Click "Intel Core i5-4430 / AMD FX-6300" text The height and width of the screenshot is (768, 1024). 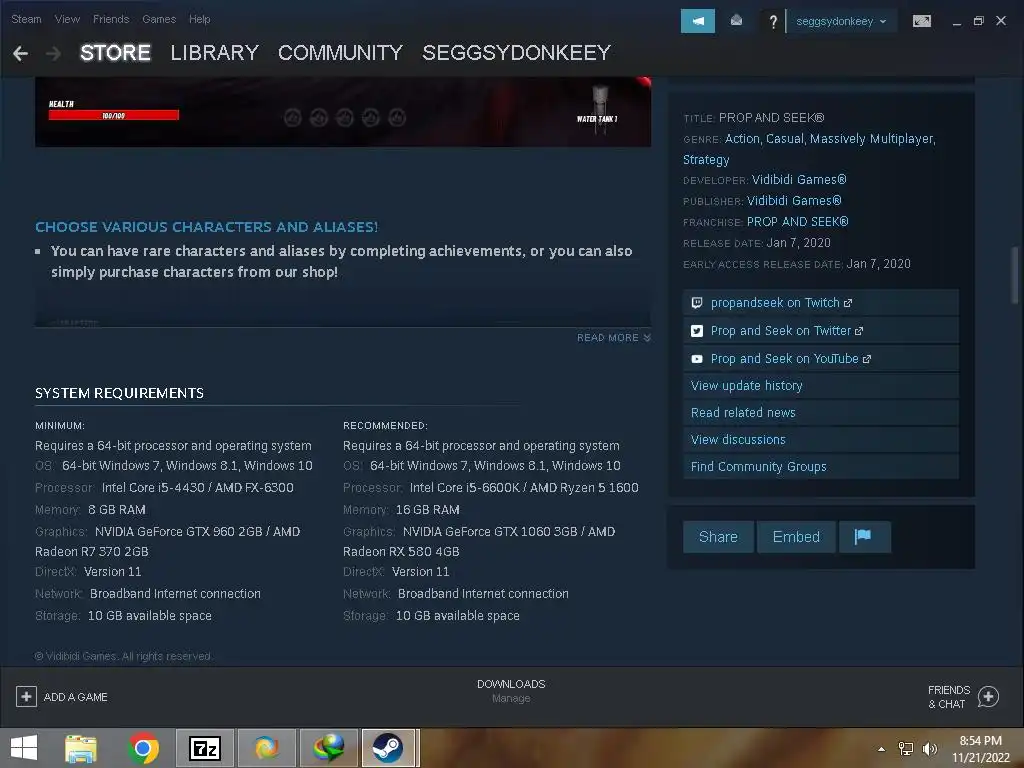click(197, 487)
